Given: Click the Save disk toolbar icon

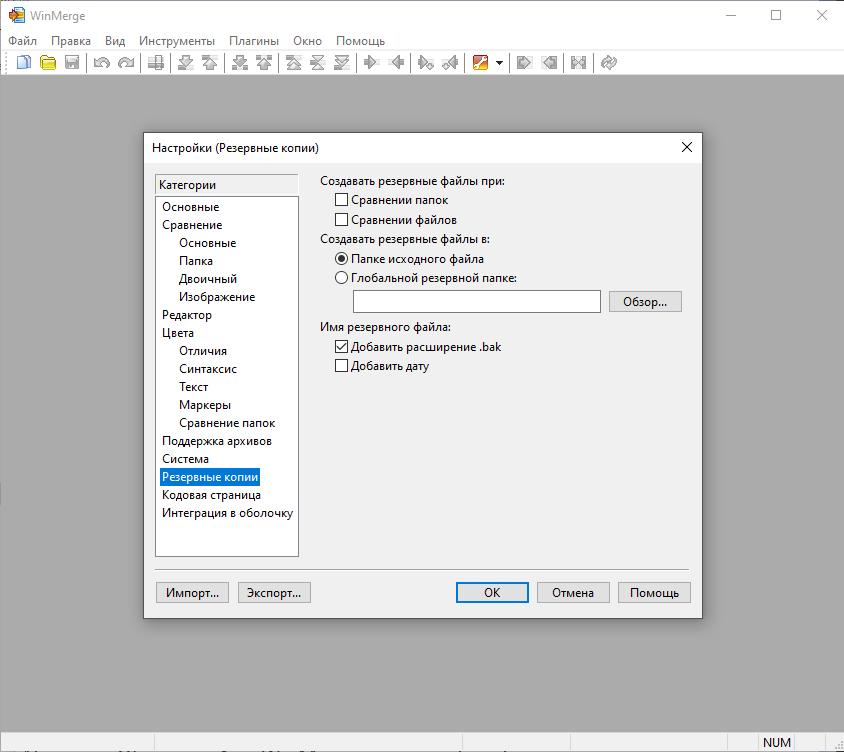Looking at the screenshot, I should (x=72, y=63).
